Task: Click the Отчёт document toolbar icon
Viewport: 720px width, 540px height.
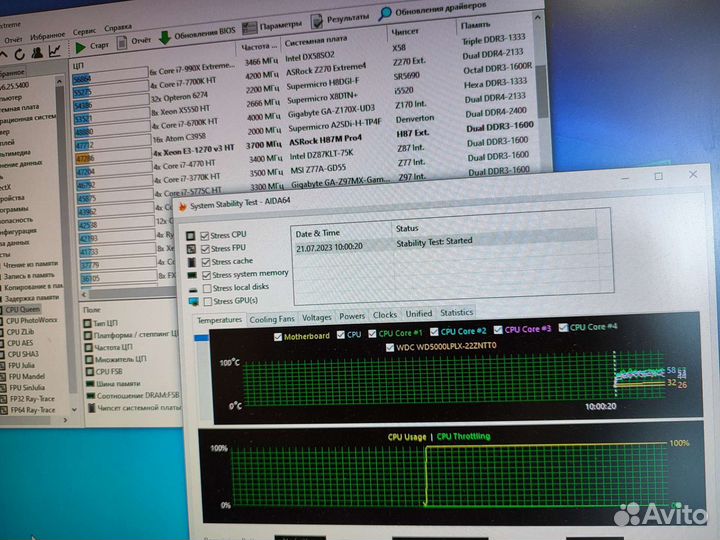Action: coord(122,43)
